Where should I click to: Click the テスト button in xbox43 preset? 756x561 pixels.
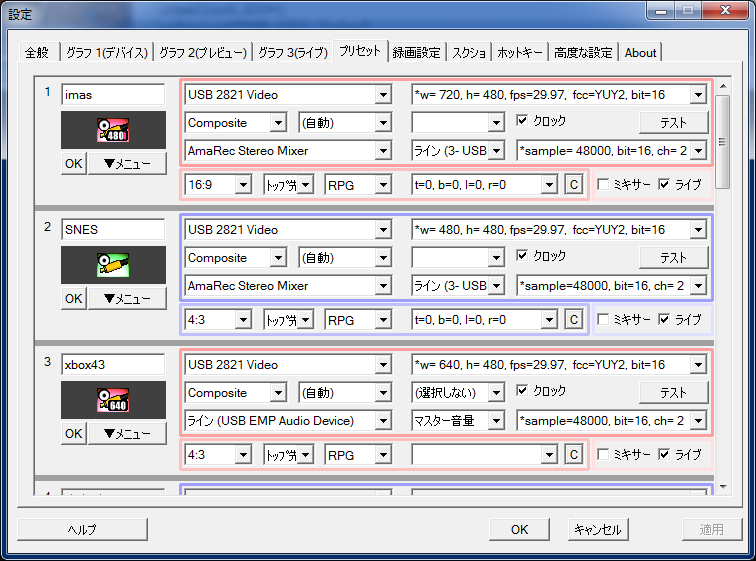point(674,392)
